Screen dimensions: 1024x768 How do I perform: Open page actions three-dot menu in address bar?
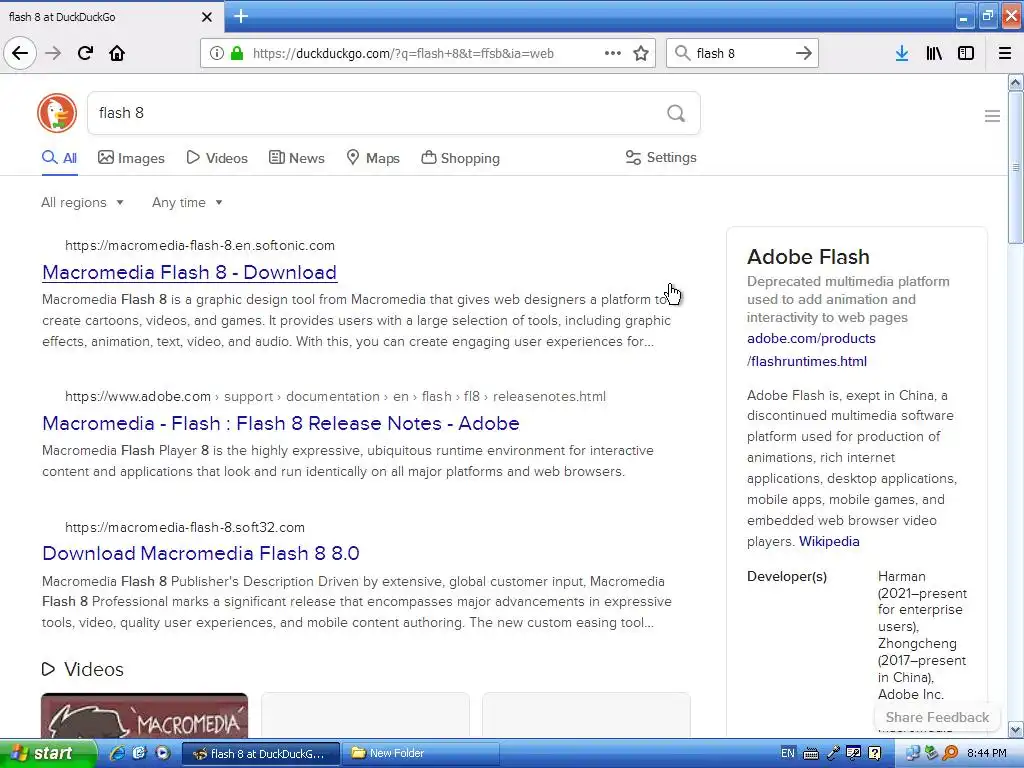tap(613, 53)
